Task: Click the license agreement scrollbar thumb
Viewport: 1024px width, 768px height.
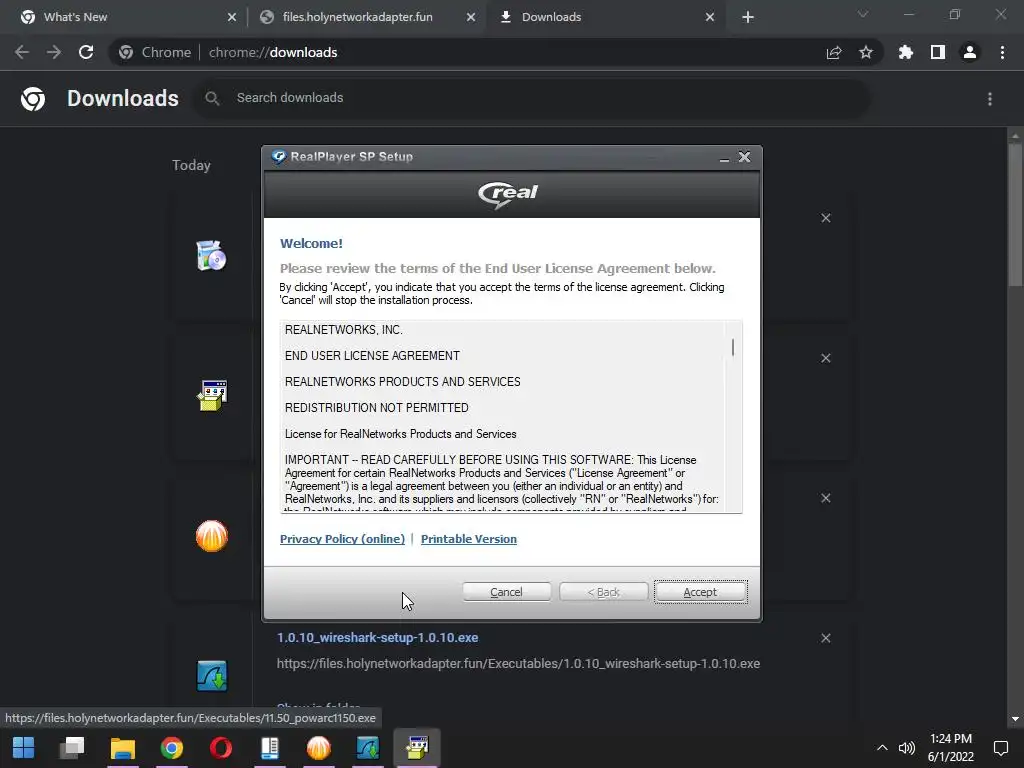Action: coord(733,347)
